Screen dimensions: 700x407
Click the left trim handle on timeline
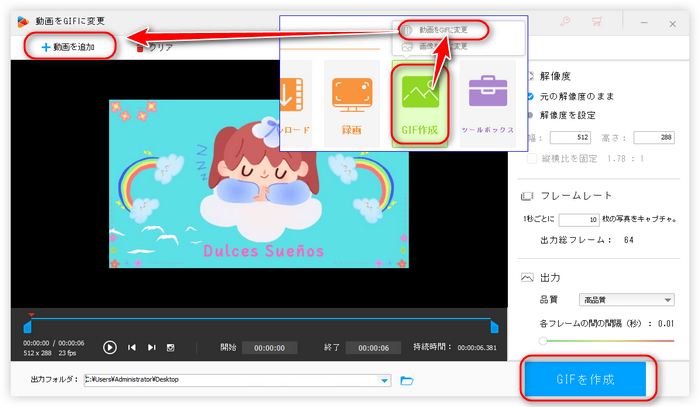point(28,326)
